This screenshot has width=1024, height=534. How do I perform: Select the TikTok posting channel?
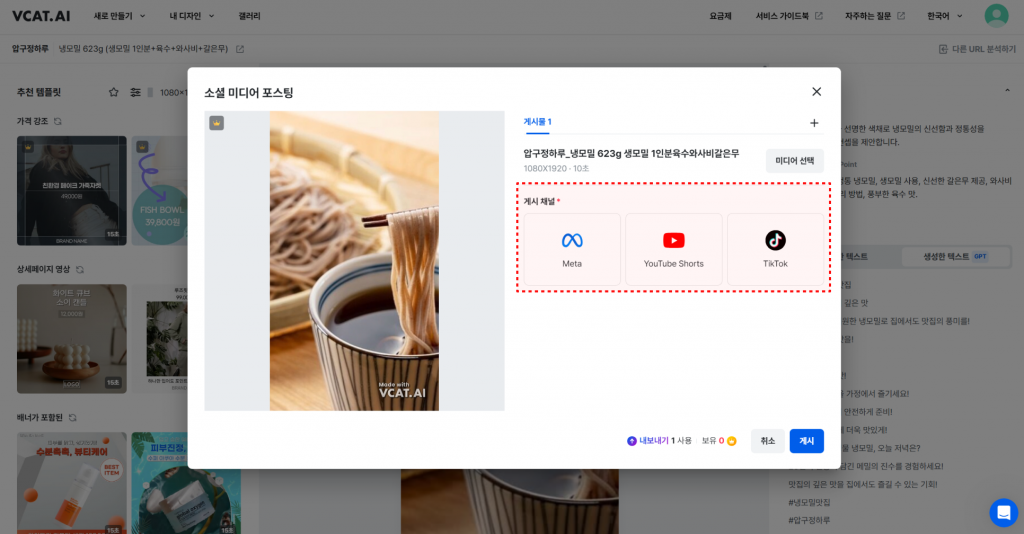[x=775, y=249]
